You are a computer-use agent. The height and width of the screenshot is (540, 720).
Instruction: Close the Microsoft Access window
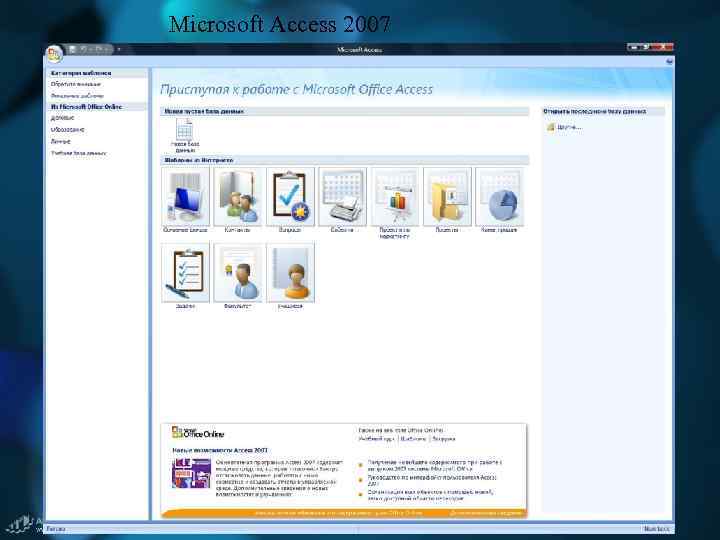(663, 47)
